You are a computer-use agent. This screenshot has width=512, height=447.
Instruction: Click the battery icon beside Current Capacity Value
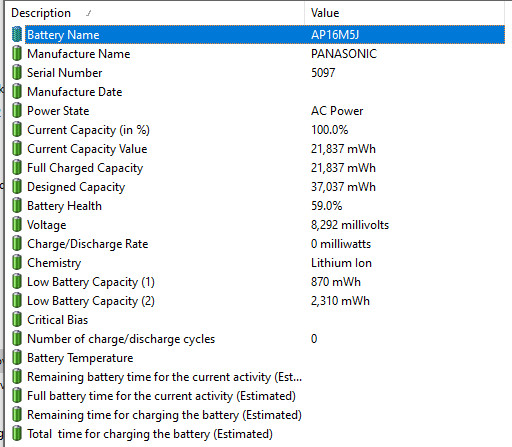[x=17, y=148]
